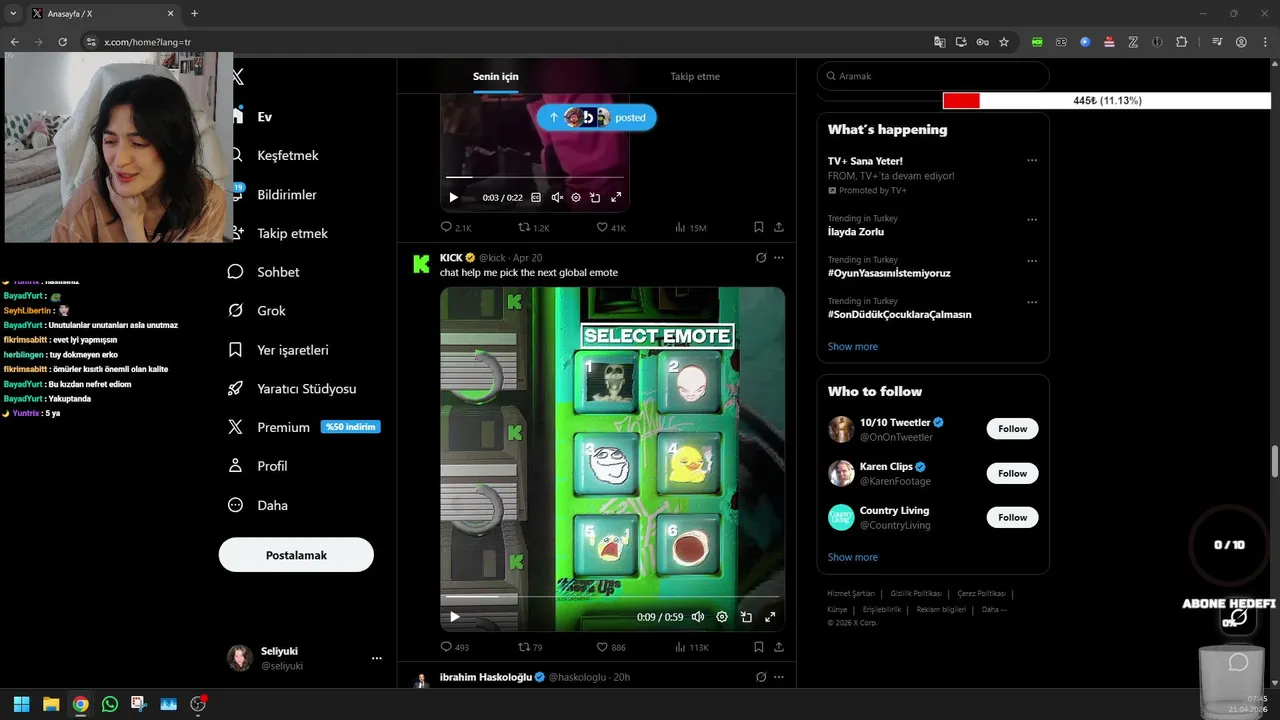Open Premium with %50 indirim badge
1280x720 pixels.
pos(304,427)
